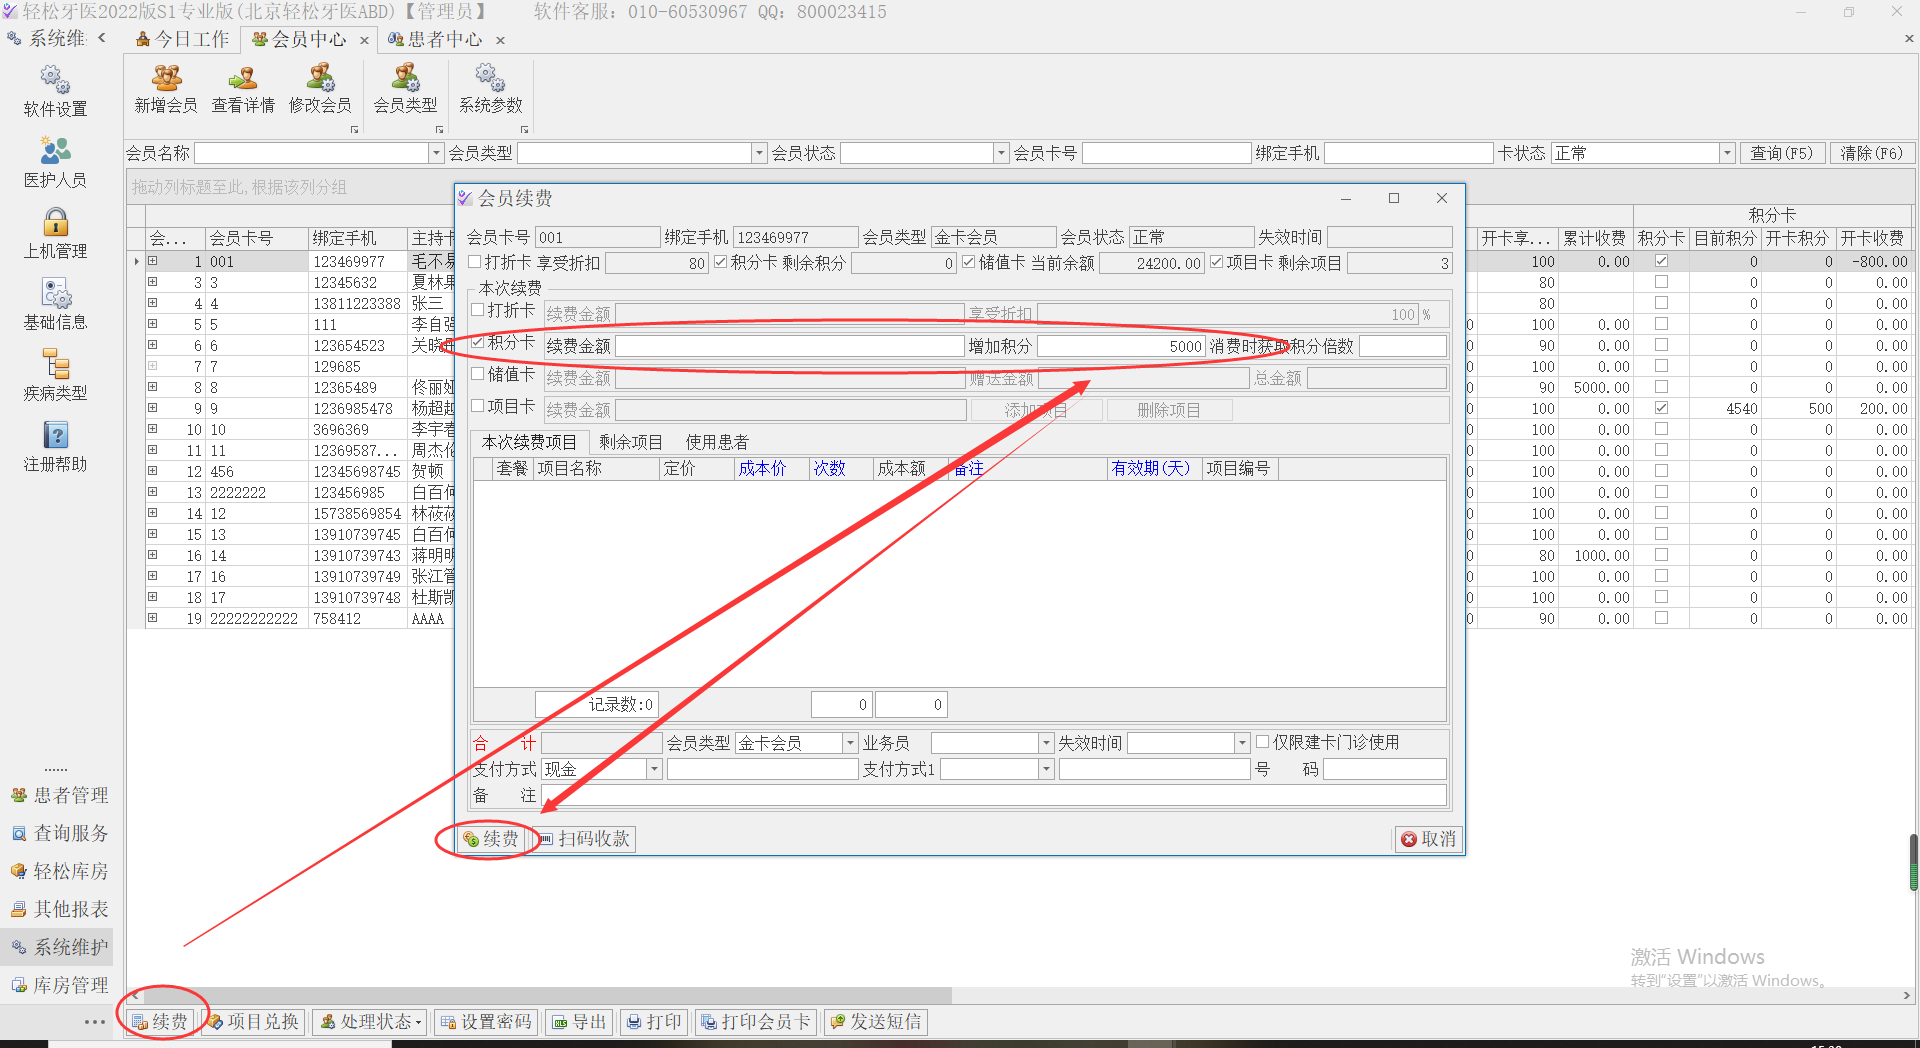The height and width of the screenshot is (1048, 1920).
Task: Click the 导出 export button
Action: click(580, 1021)
